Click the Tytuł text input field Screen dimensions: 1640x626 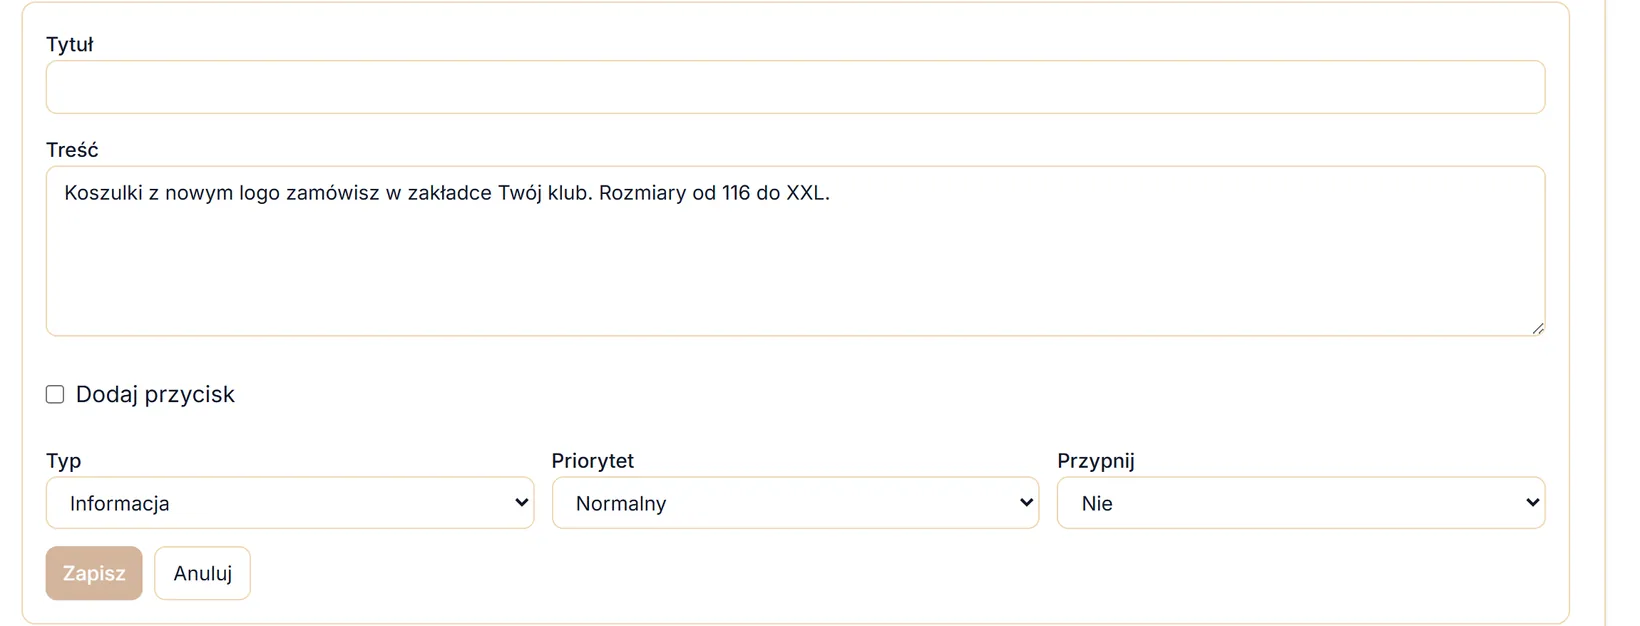tap(795, 87)
